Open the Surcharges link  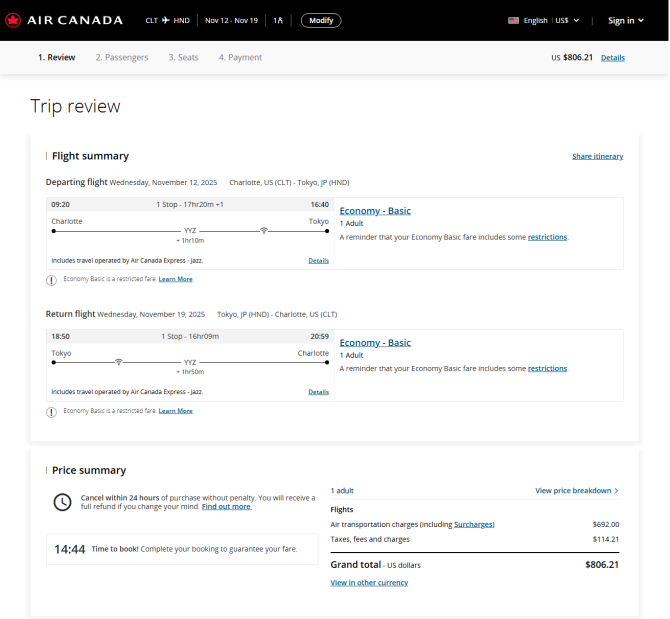coord(473,524)
